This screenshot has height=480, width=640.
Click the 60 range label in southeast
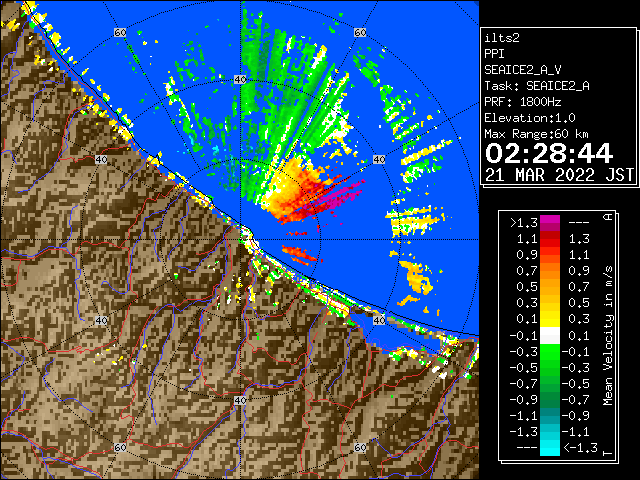pyautogui.click(x=360, y=447)
